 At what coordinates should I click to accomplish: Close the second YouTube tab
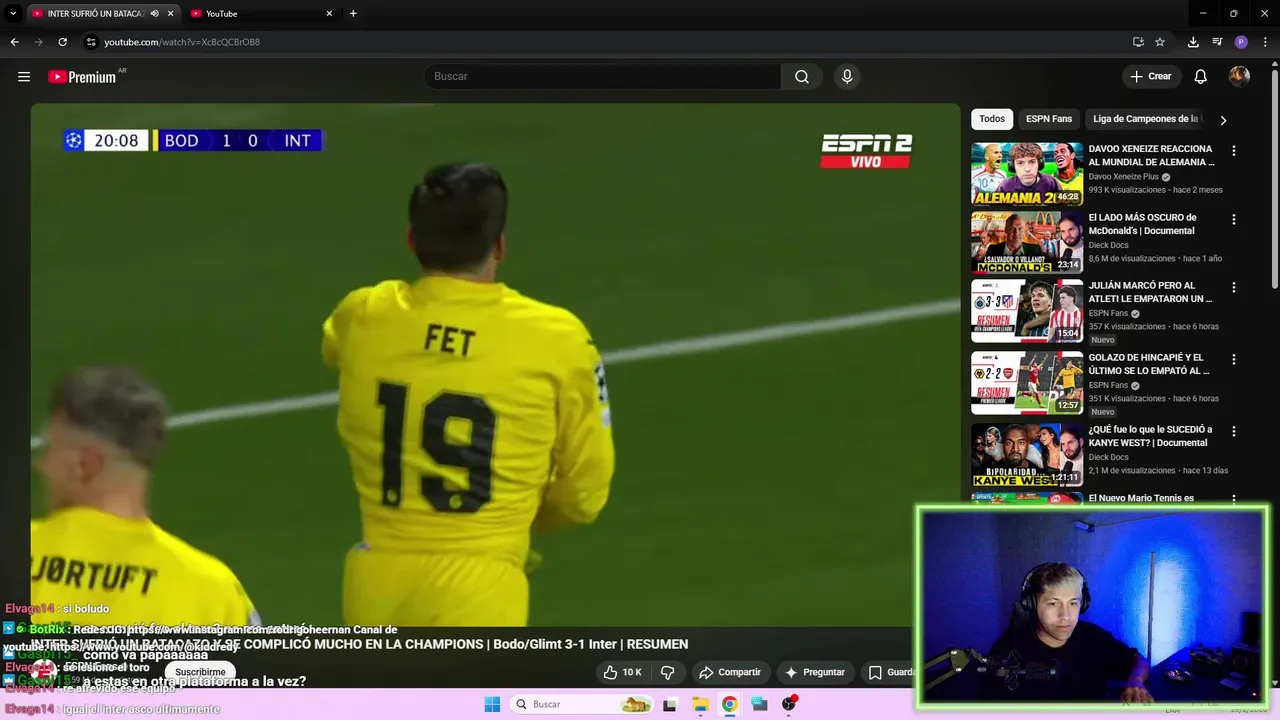click(329, 14)
